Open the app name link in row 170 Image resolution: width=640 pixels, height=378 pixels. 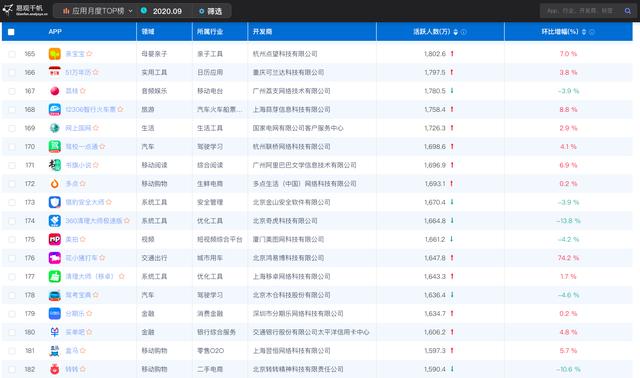(82, 147)
